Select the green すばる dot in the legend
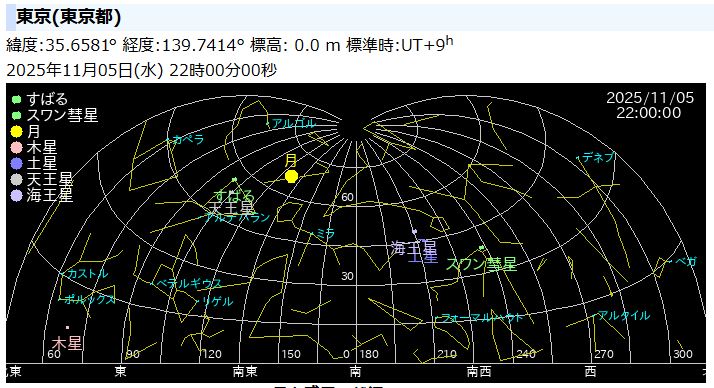The image size is (714, 388). point(16,99)
